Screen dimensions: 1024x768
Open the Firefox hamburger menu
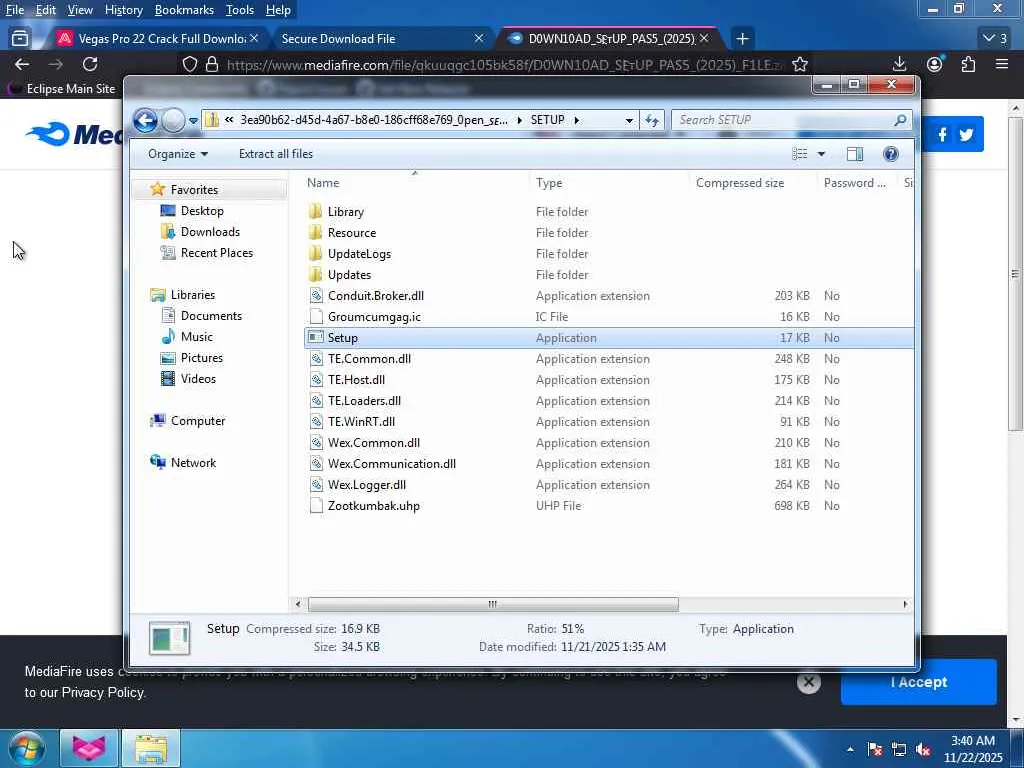(x=1002, y=64)
